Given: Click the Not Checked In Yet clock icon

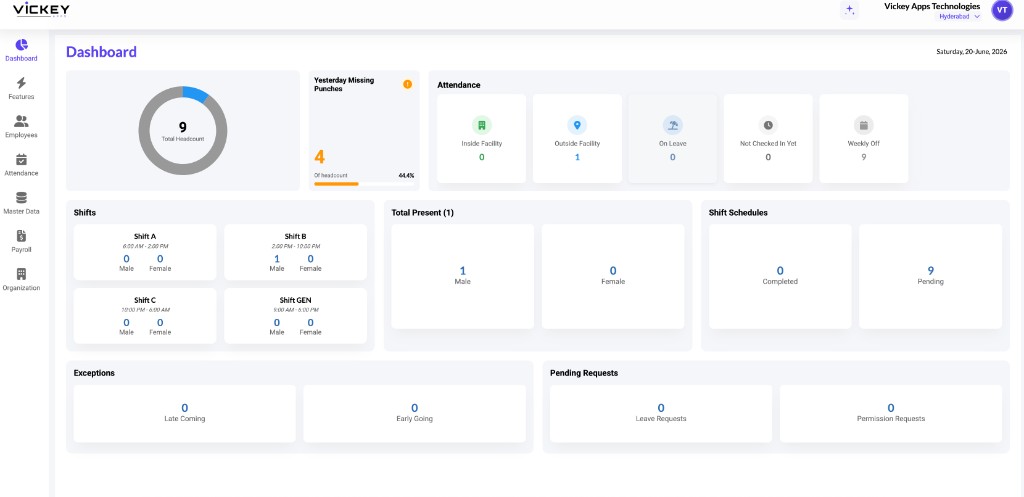Looking at the screenshot, I should [768, 125].
